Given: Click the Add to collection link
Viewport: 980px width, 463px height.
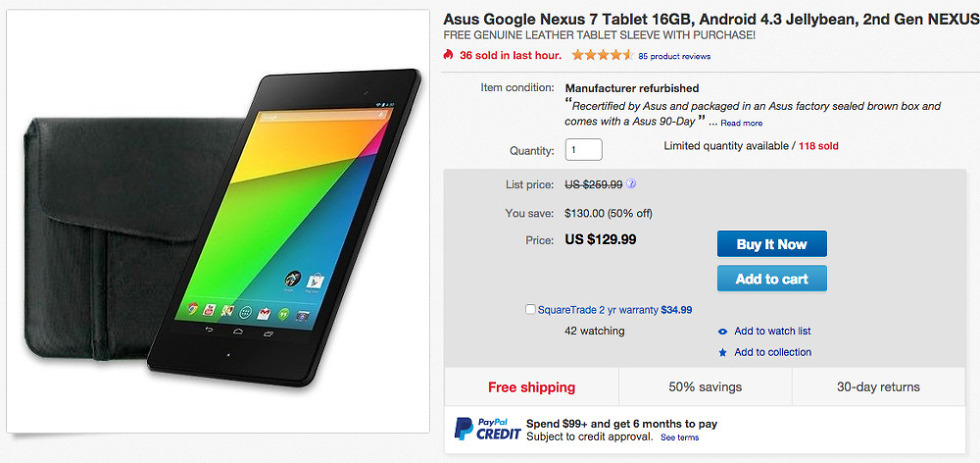Looking at the screenshot, I should pyautogui.click(x=772, y=352).
